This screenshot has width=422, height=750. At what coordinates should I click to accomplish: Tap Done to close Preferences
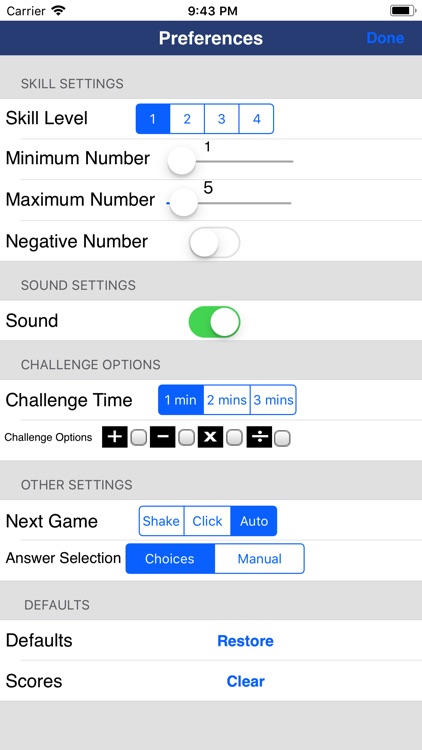pyautogui.click(x=385, y=38)
